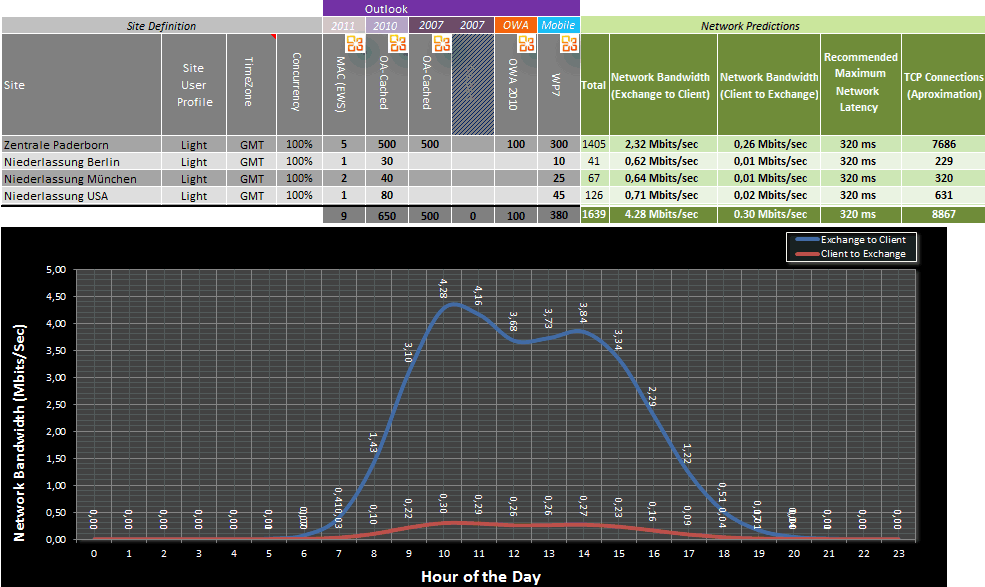Click the Outlook icon in the 2007 OA: Cached column
This screenshot has height=587, width=985.
pos(440,43)
